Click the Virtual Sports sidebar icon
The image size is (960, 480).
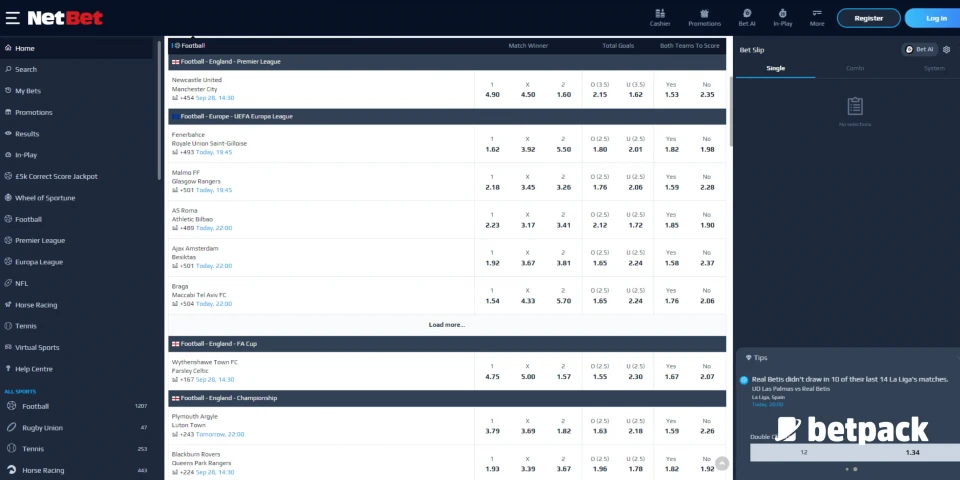click(9, 347)
